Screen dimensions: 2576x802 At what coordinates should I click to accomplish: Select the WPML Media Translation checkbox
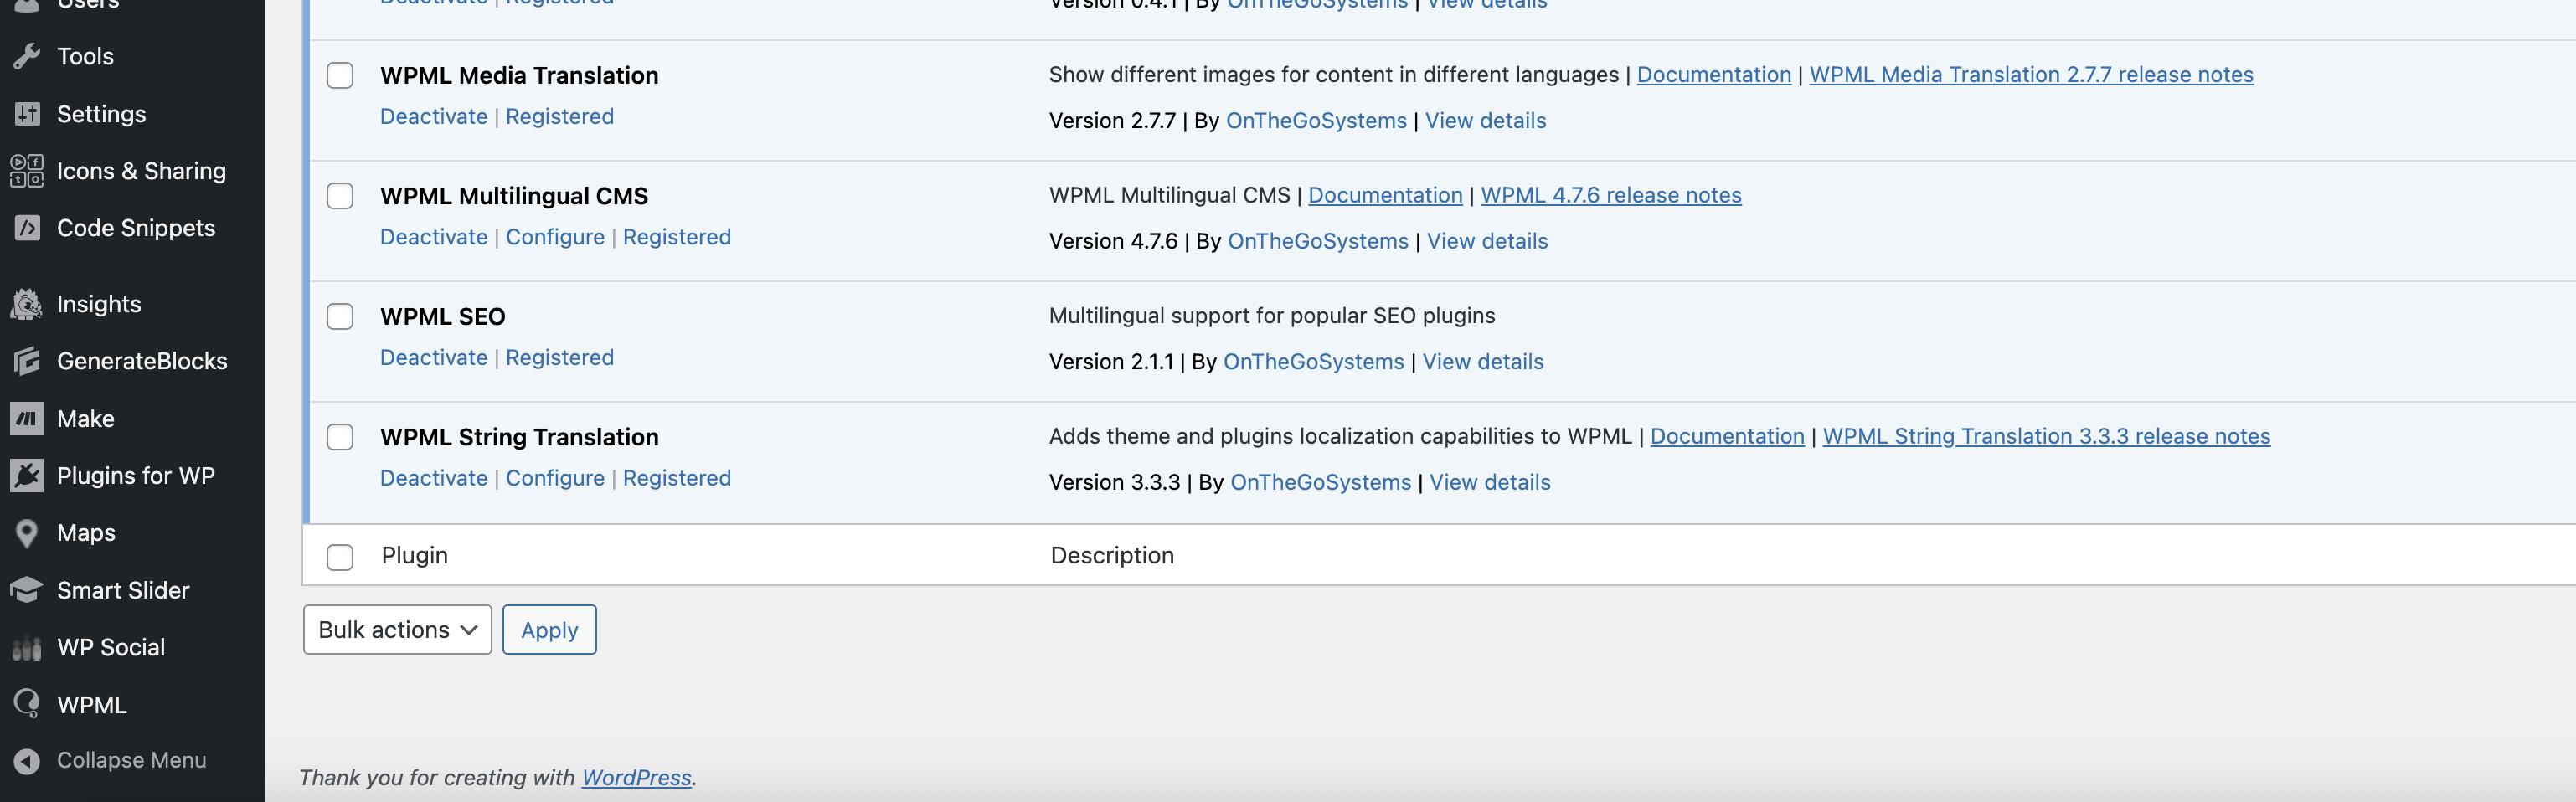click(340, 76)
